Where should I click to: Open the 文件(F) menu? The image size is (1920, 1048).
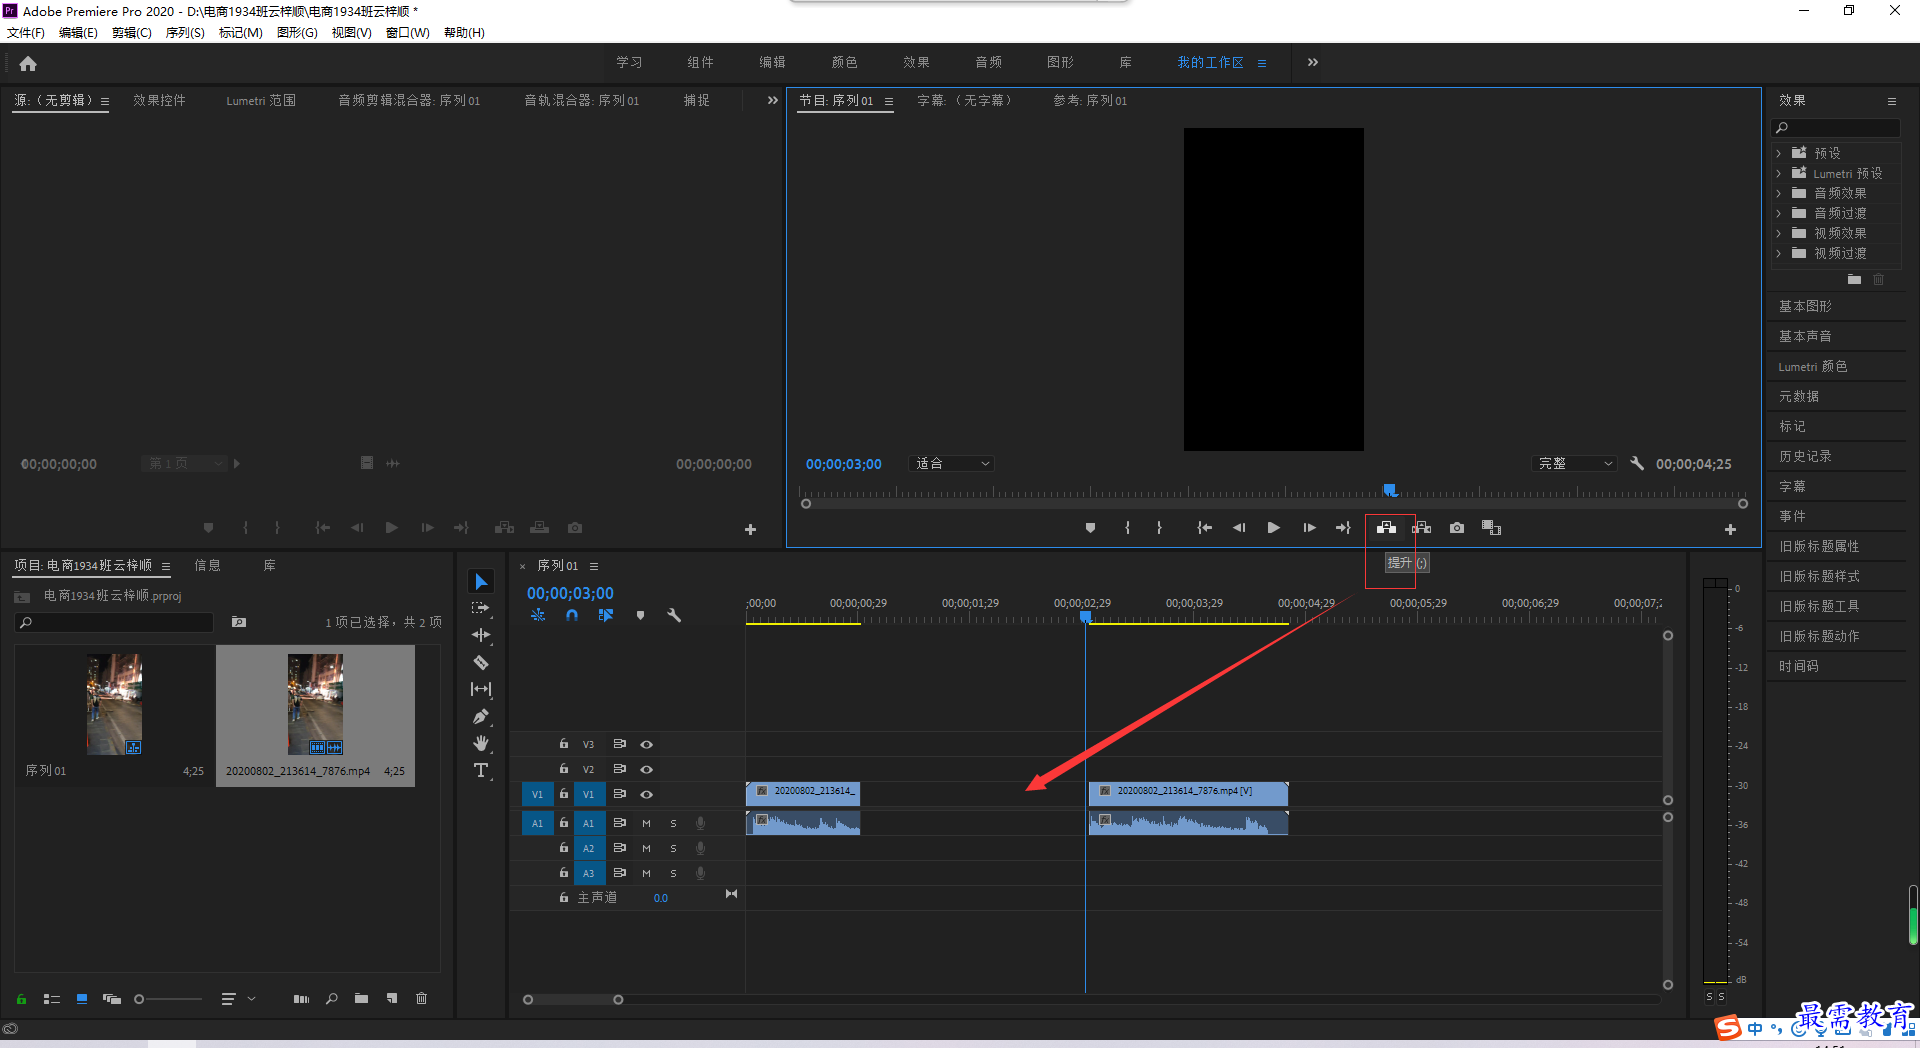pos(26,32)
